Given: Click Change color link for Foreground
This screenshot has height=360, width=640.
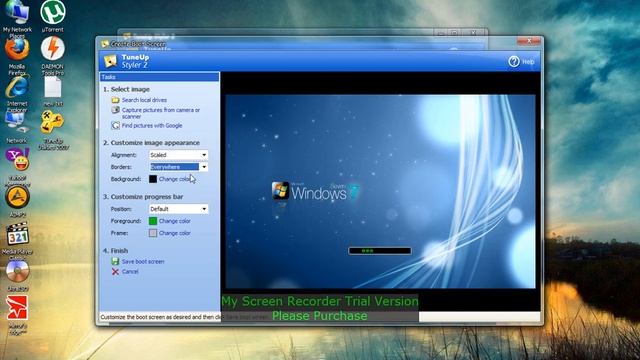Looking at the screenshot, I should (x=175, y=221).
